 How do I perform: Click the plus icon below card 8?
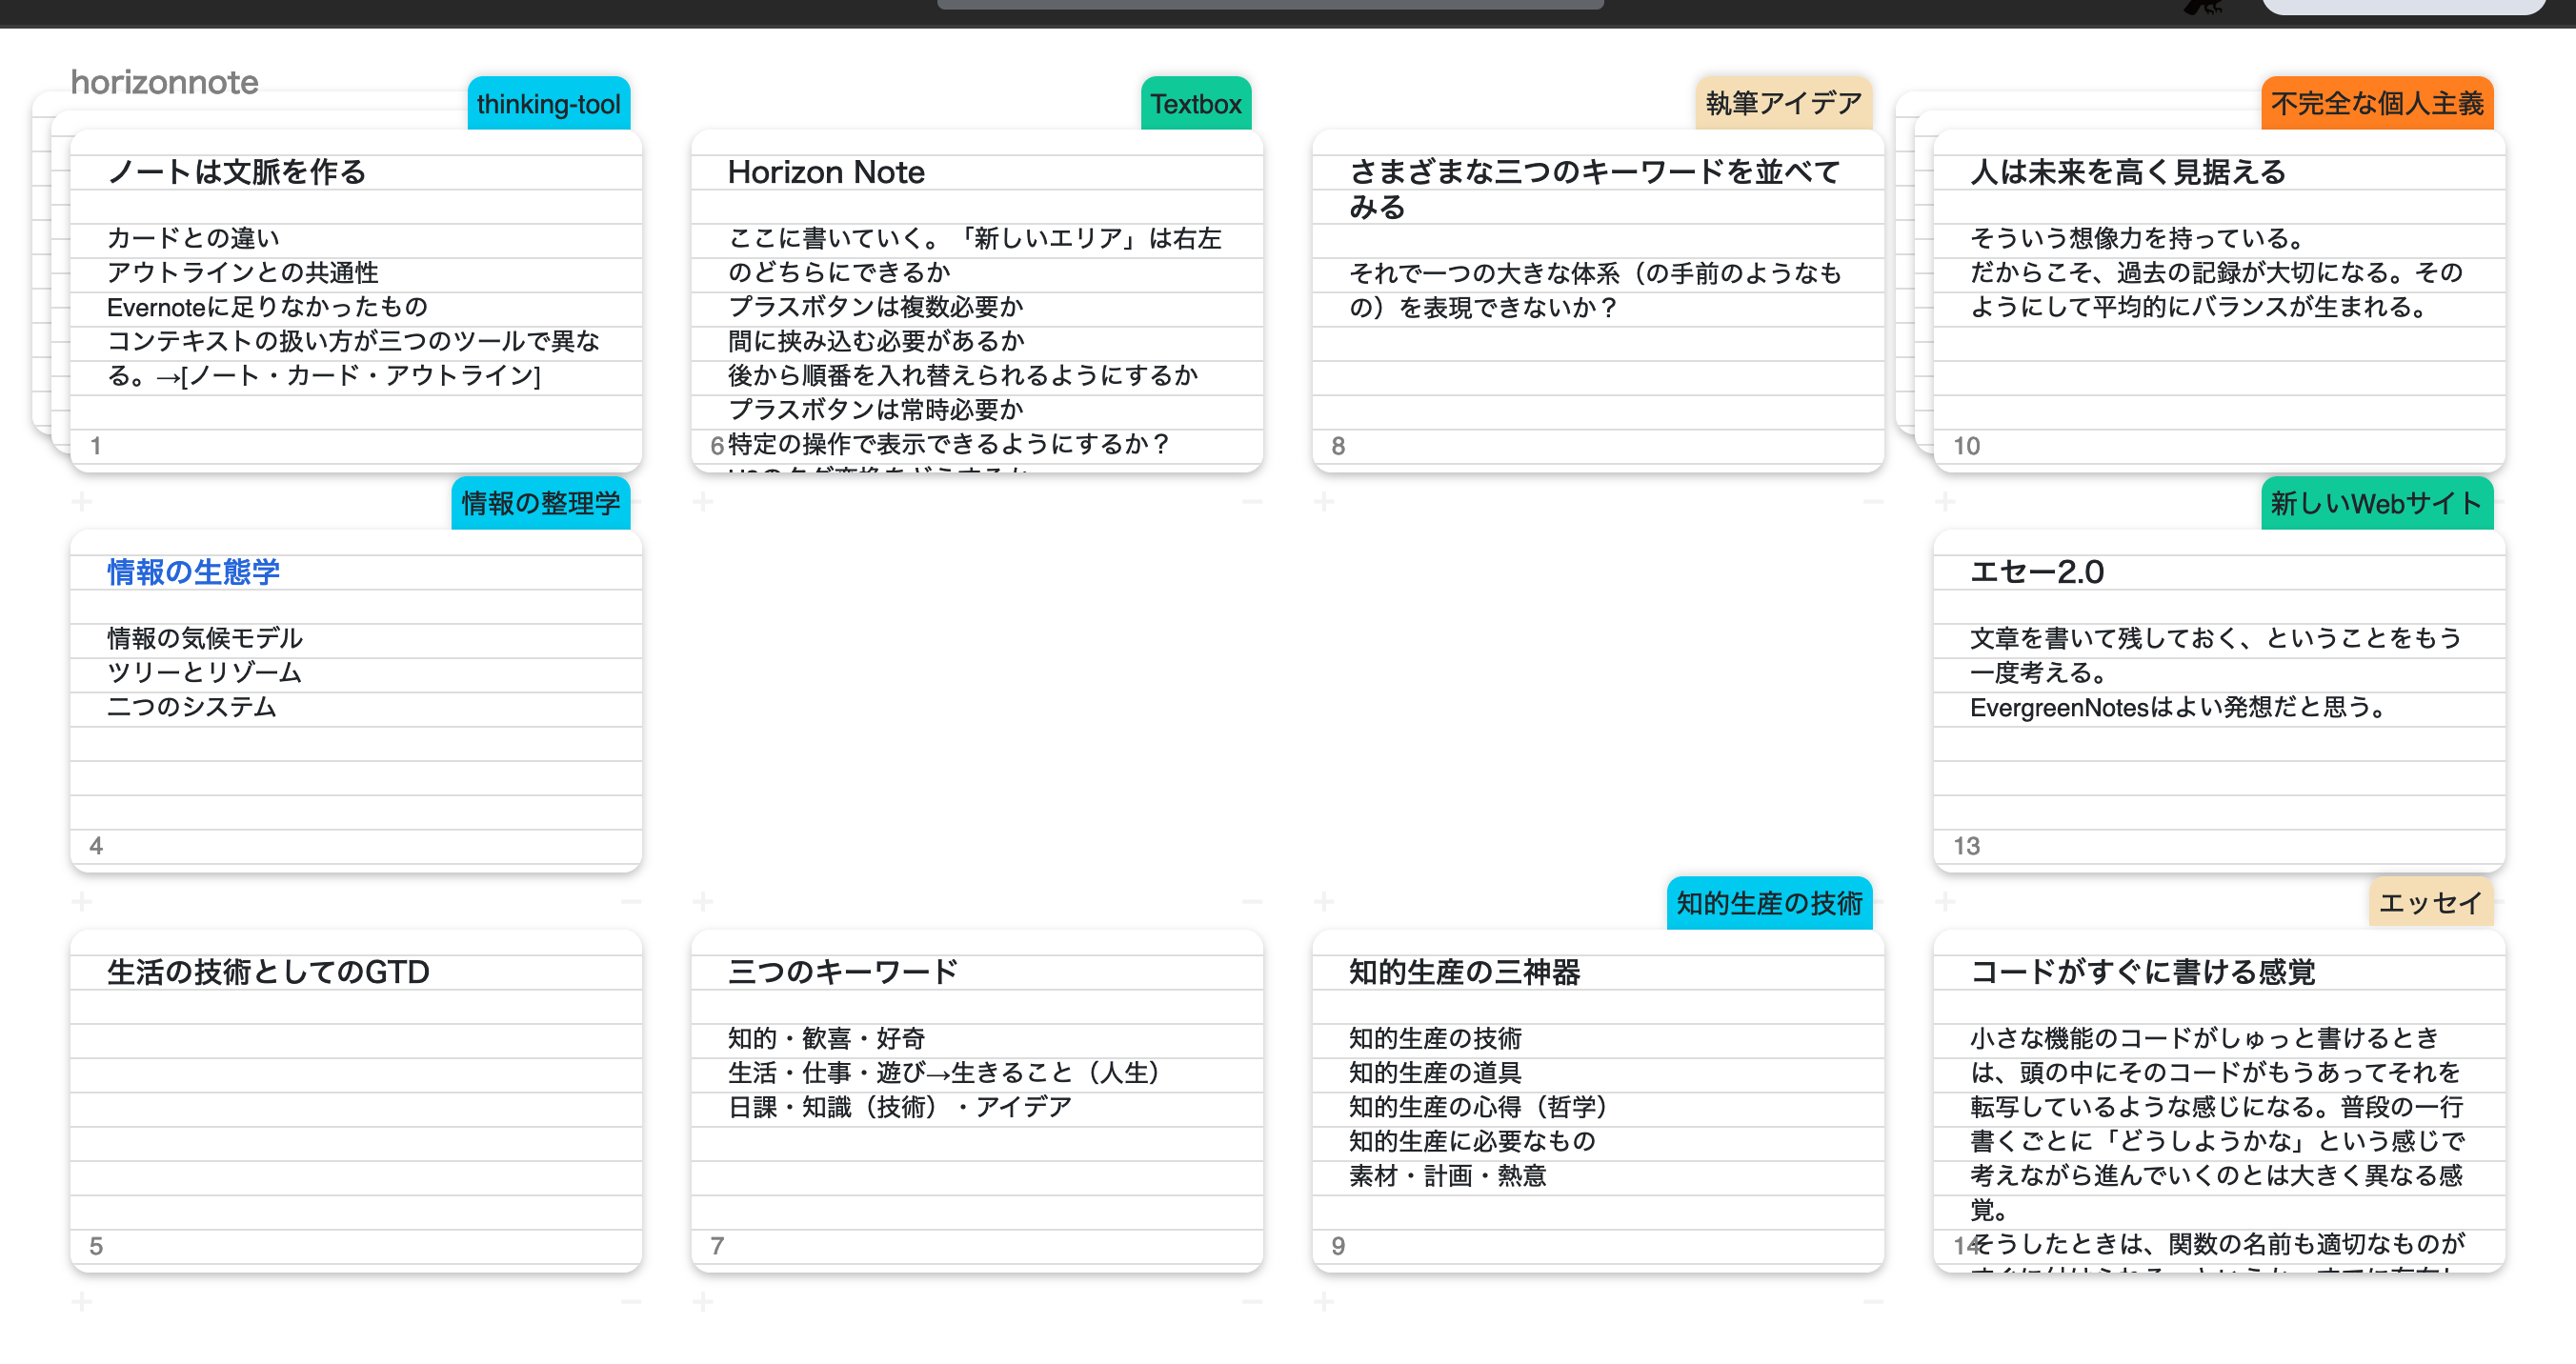(x=1324, y=501)
